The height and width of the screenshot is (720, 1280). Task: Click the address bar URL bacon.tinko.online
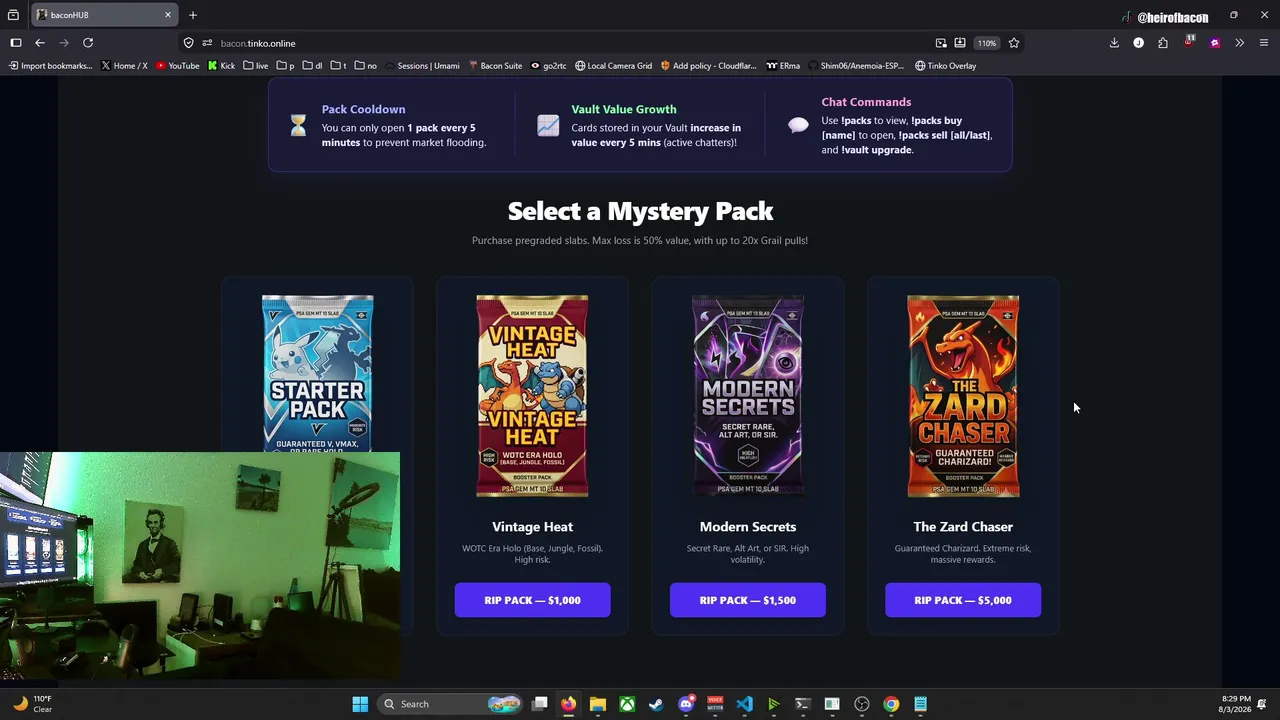coord(258,43)
